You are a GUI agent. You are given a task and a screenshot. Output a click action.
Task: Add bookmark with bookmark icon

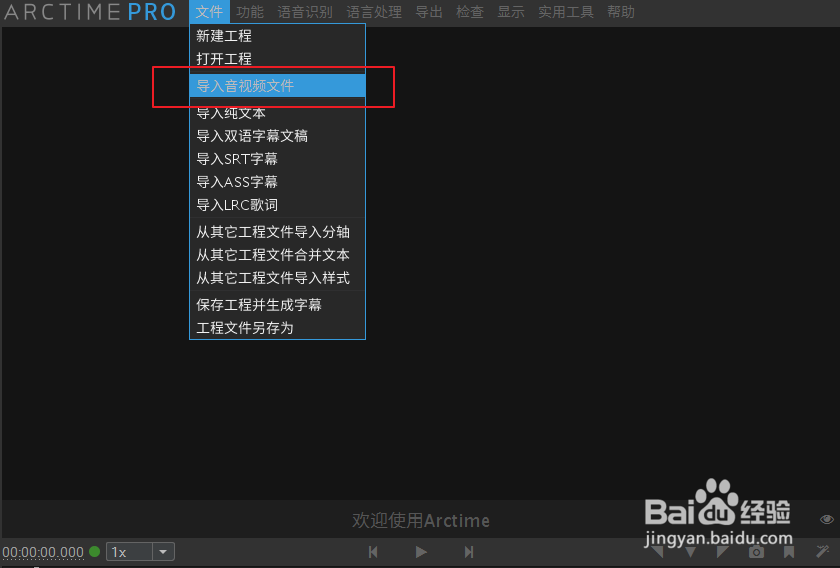[789, 552]
